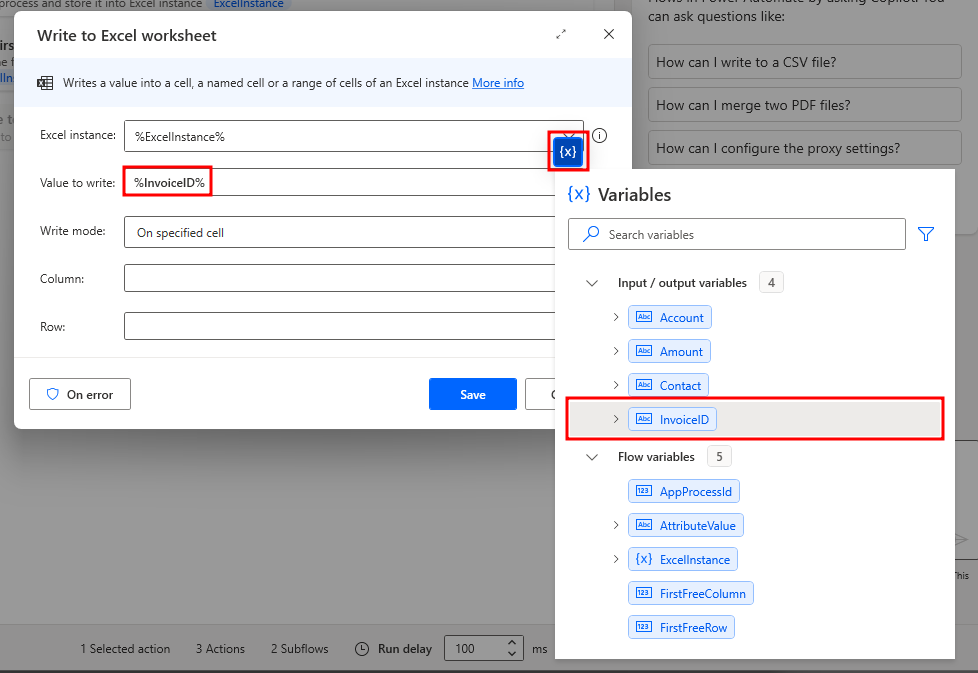Select the AttributeValue flow variable
Image resolution: width=978 pixels, height=673 pixels.
coord(685,525)
